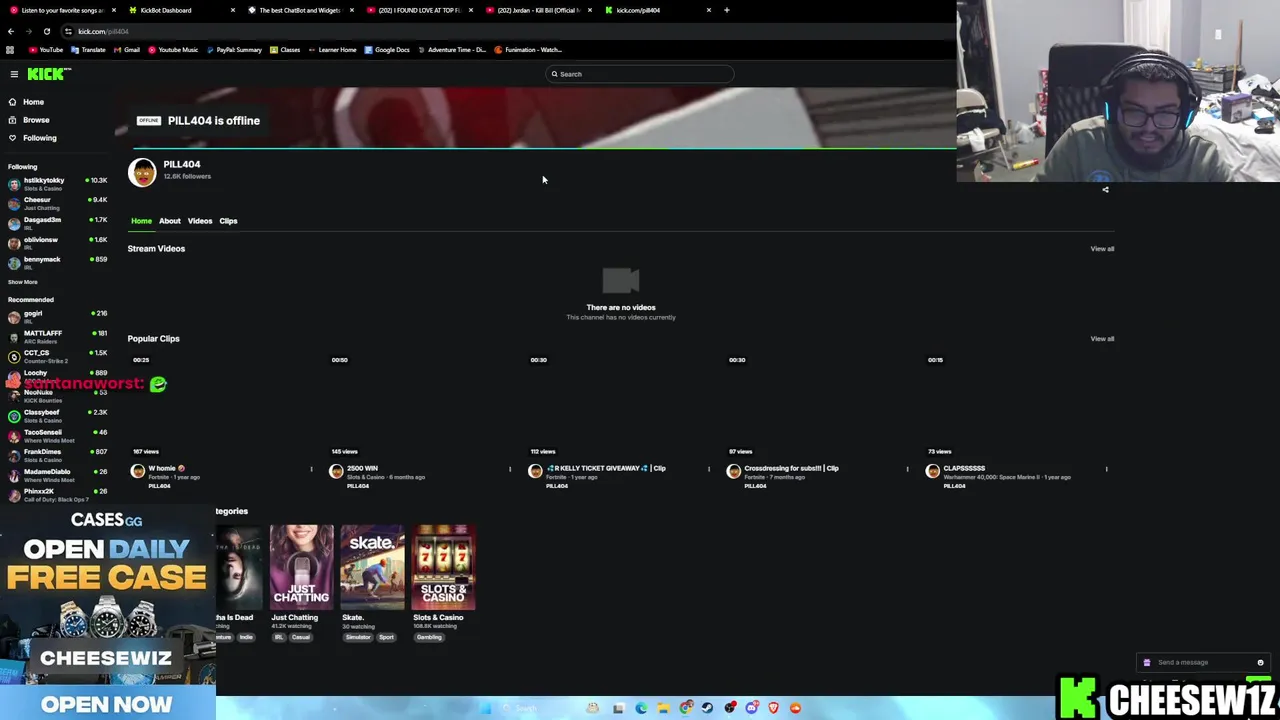Open Steam from the taskbar
The width and height of the screenshot is (1280, 720).
(x=707, y=708)
